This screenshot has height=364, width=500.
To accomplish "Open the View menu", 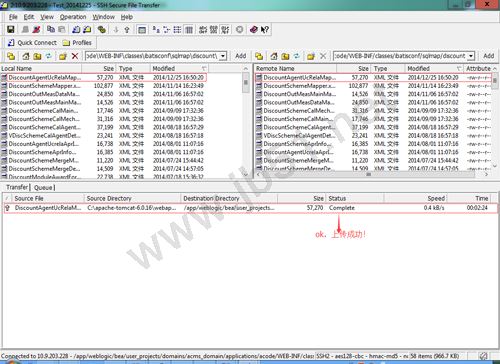I will tap(47, 17).
